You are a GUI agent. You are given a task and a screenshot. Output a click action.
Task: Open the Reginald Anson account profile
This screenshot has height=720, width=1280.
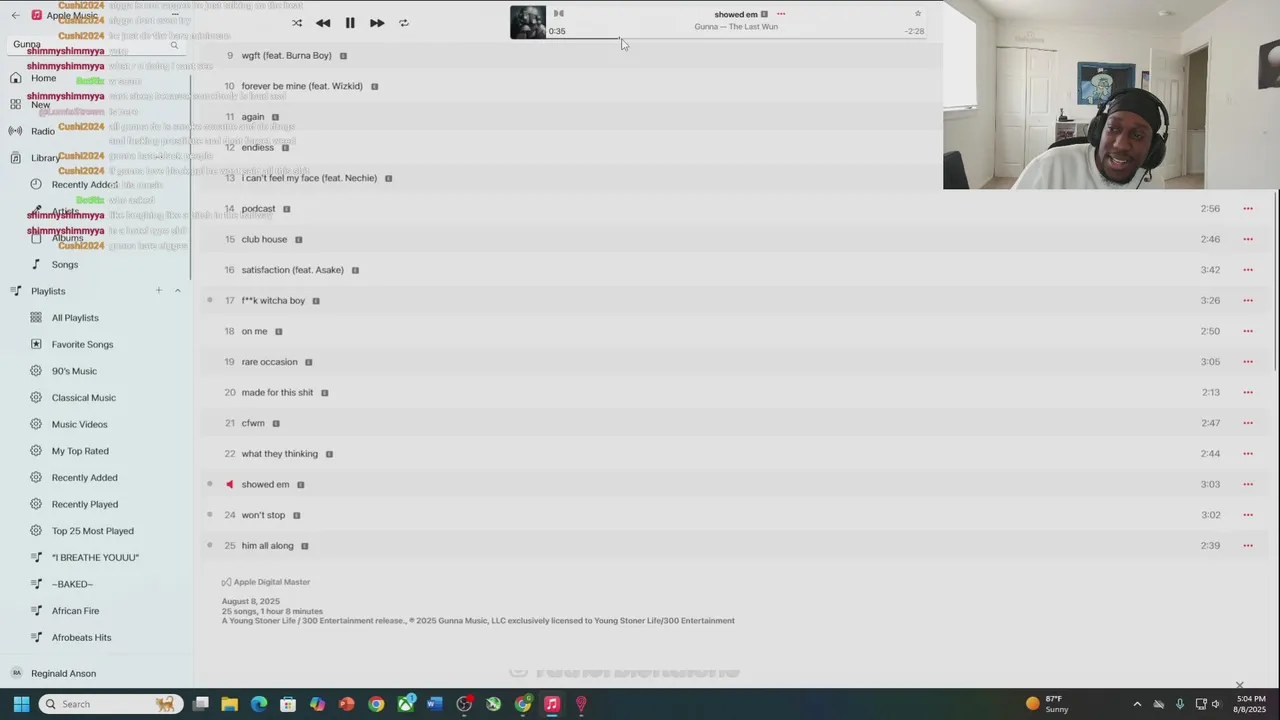coord(63,674)
